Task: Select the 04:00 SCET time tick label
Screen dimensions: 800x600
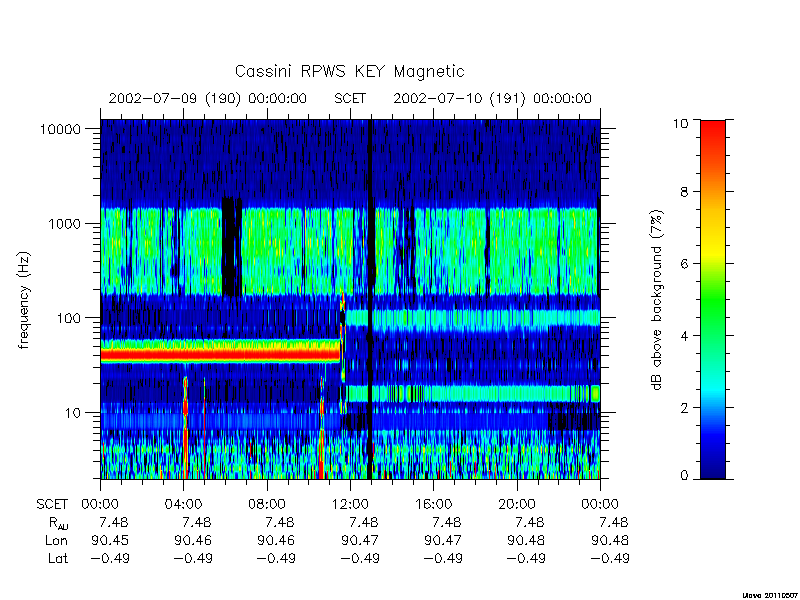Action: pyautogui.click(x=184, y=504)
